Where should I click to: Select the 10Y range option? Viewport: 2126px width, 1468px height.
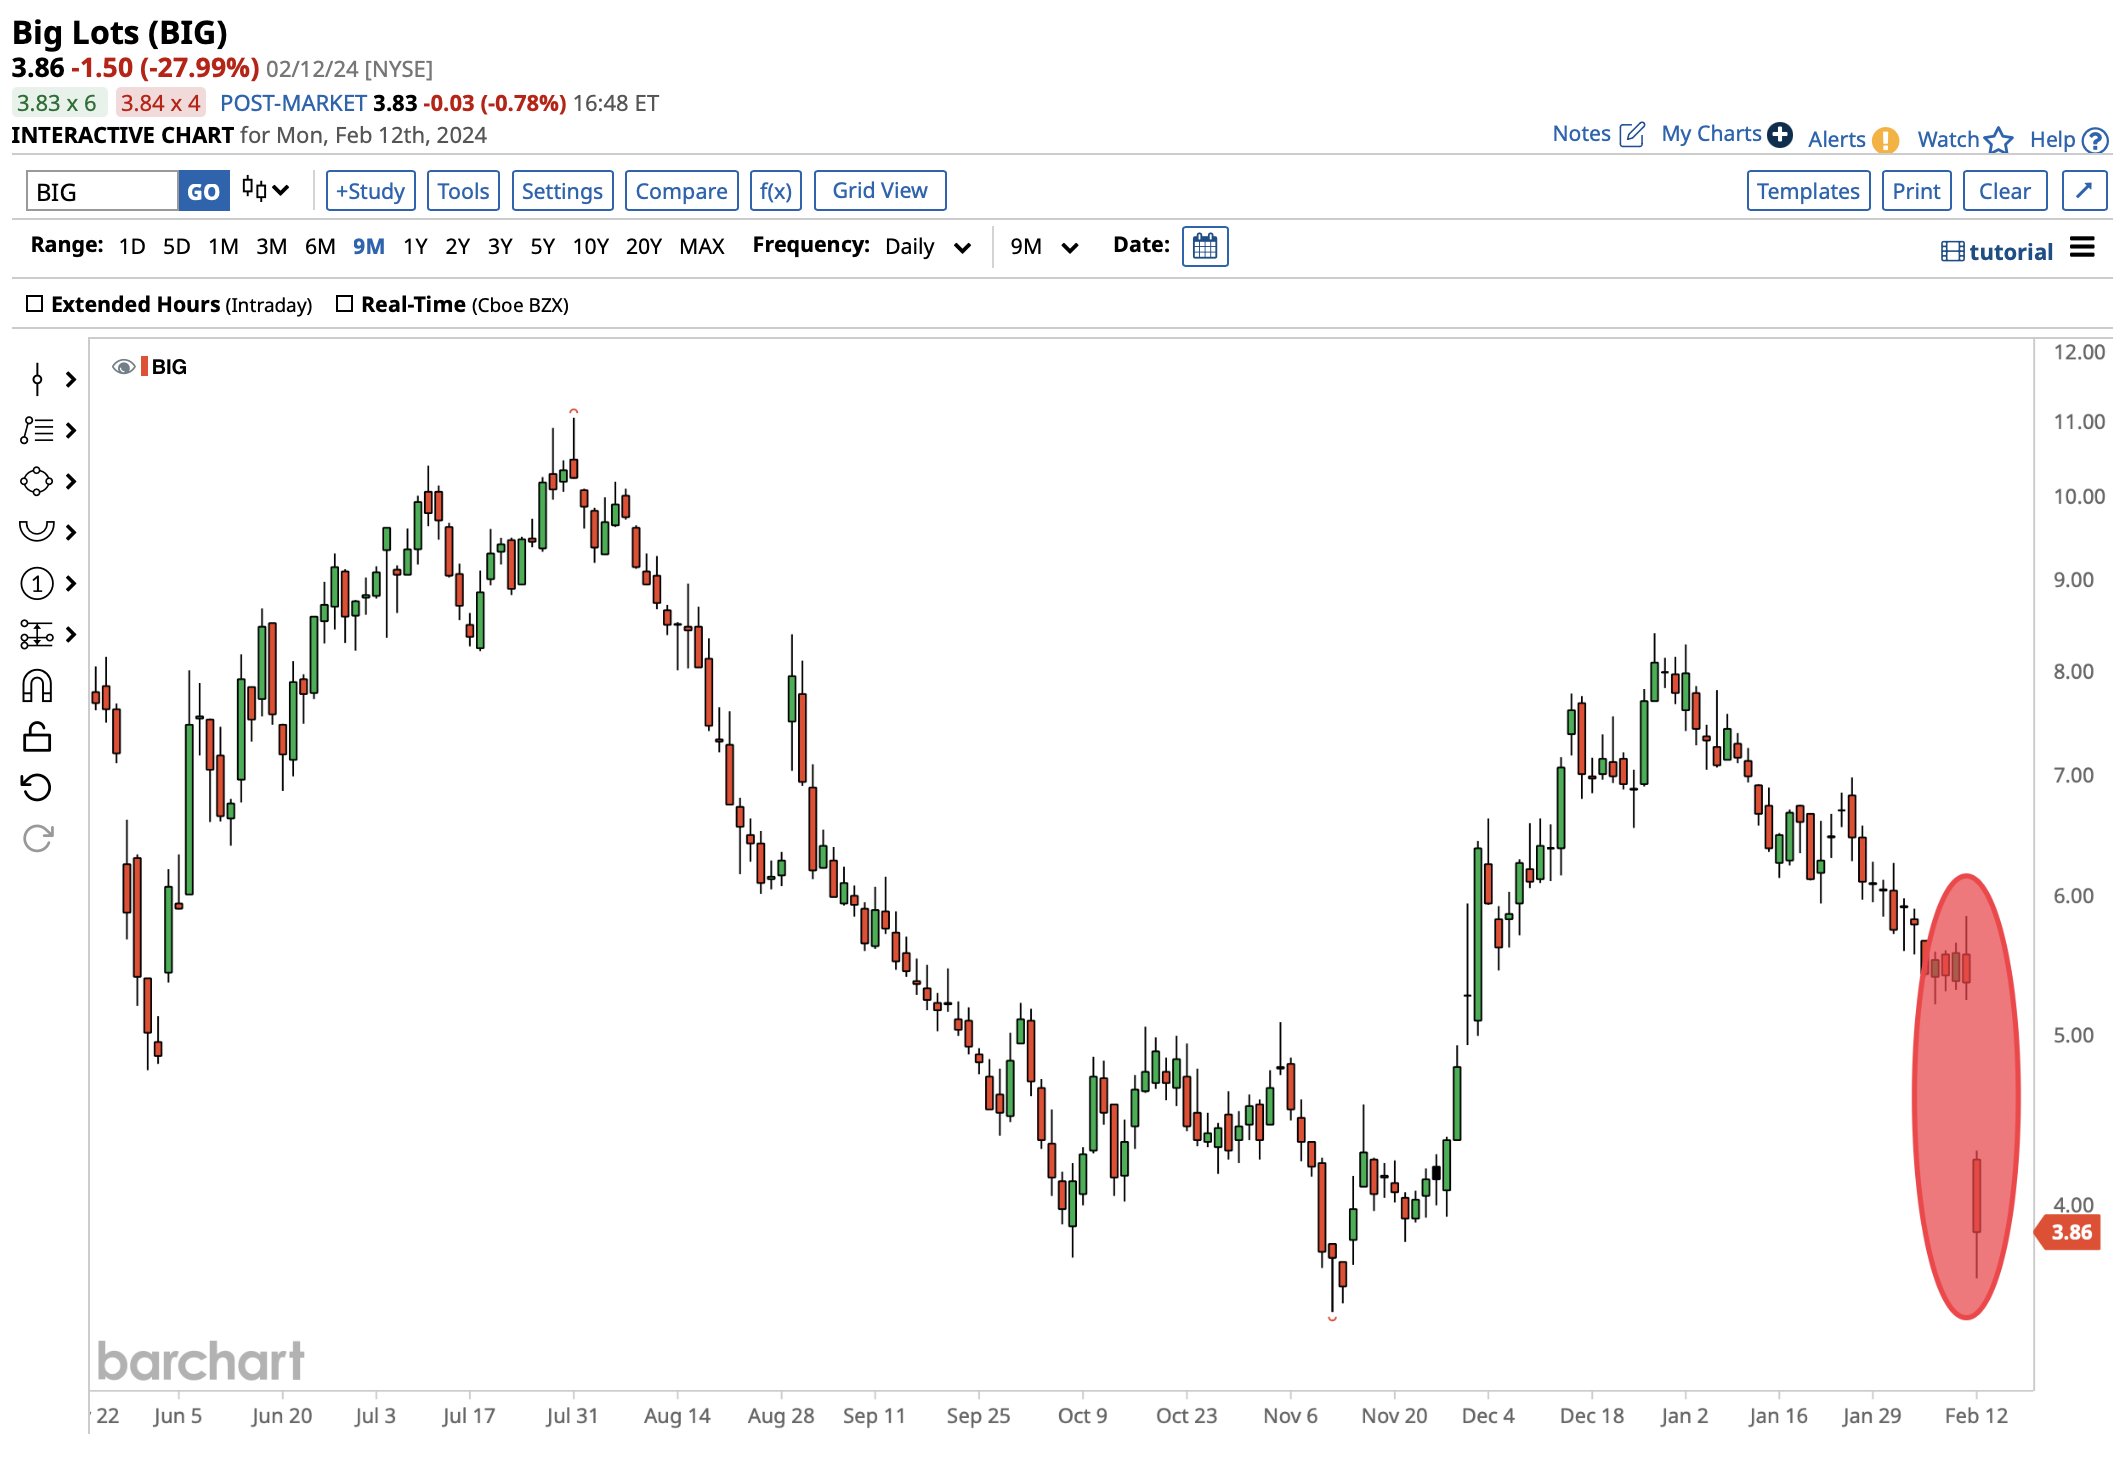click(x=590, y=246)
